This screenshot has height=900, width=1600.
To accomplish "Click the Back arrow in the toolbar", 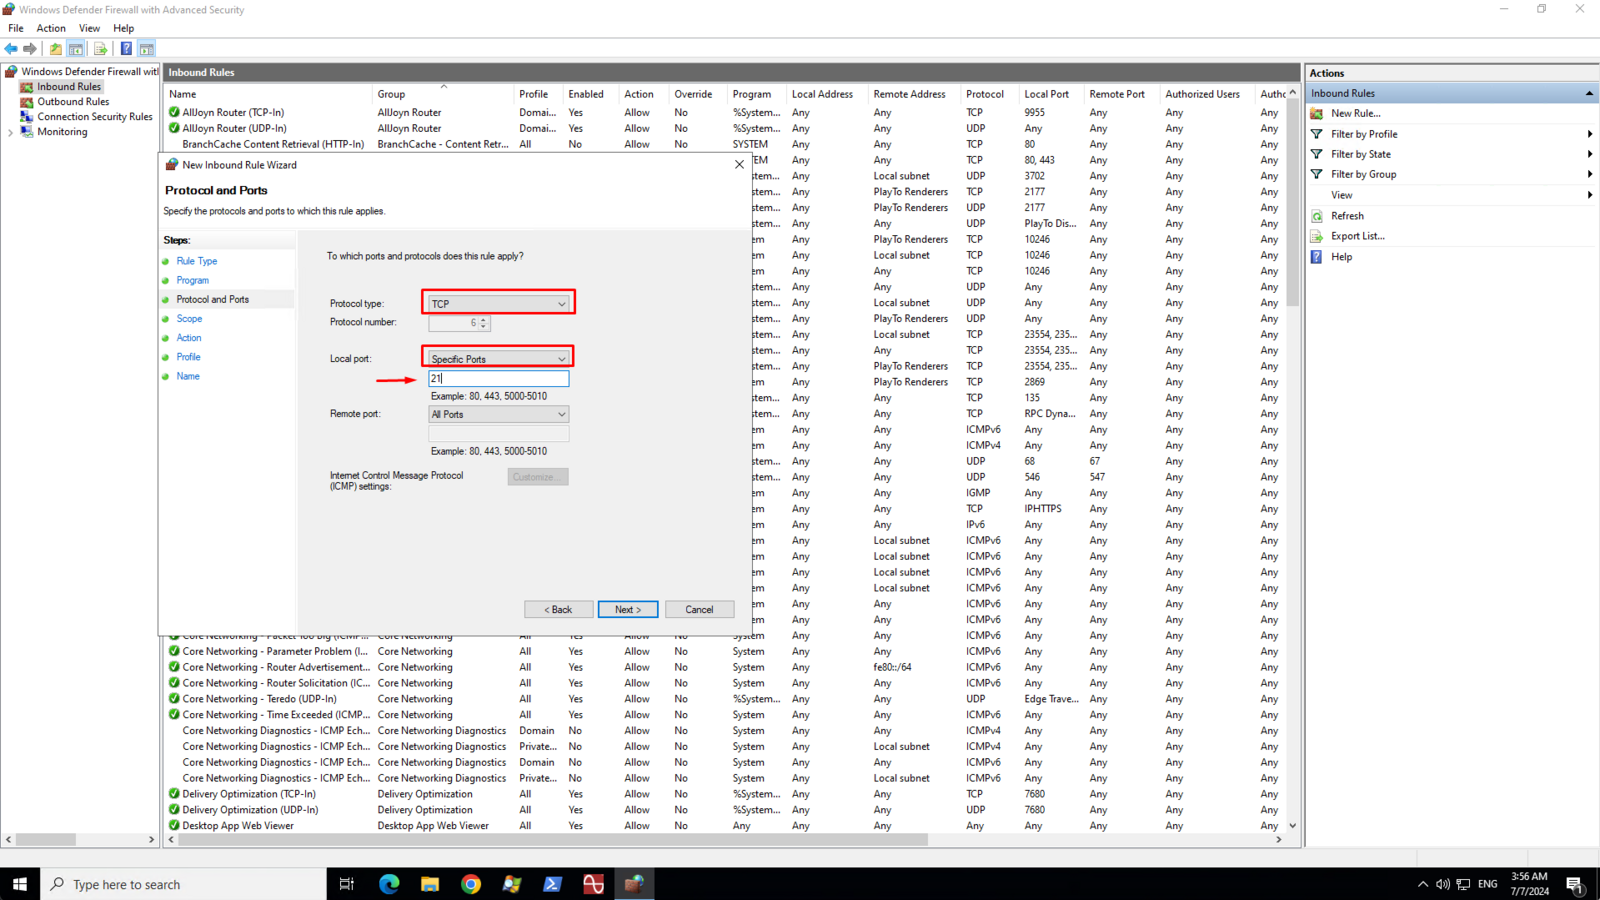I will (x=11, y=49).
